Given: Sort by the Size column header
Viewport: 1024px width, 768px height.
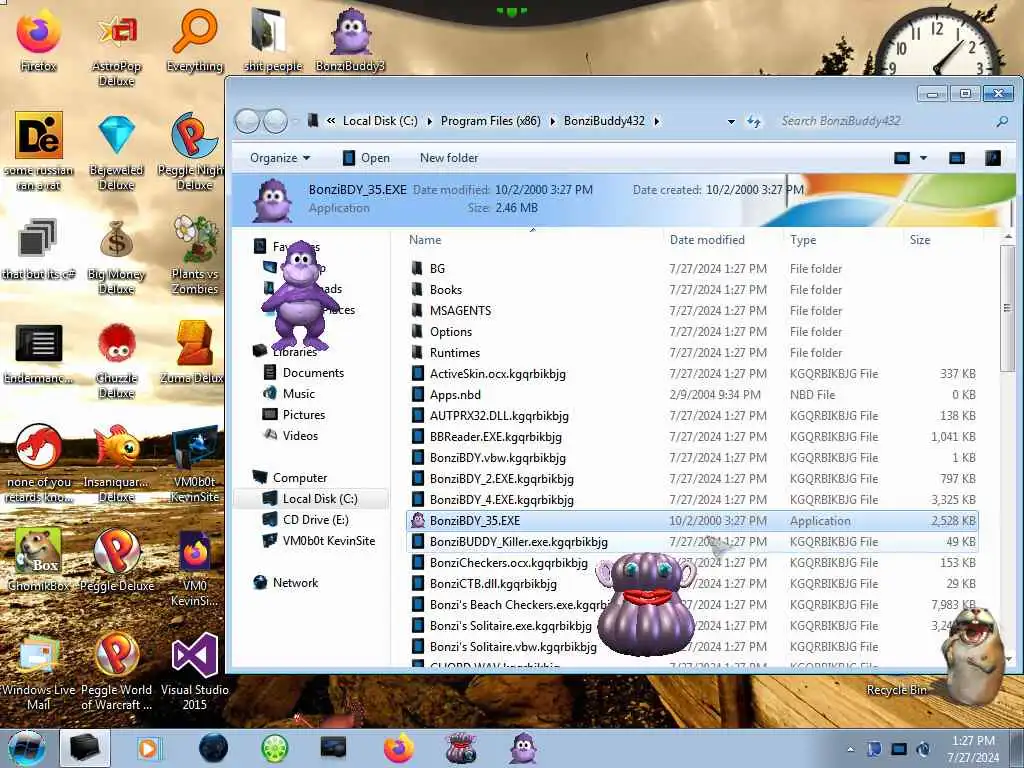Looking at the screenshot, I should tap(920, 240).
